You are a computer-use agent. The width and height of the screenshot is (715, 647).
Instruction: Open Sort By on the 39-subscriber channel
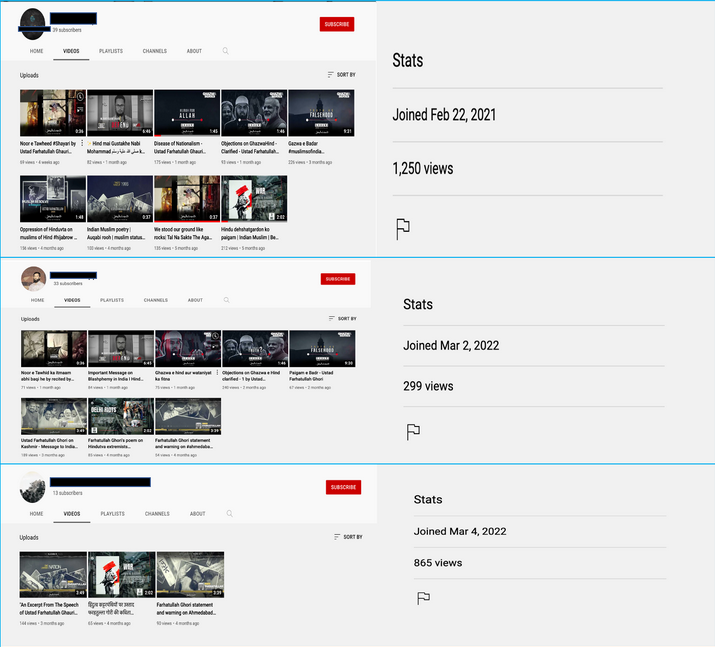tap(341, 75)
